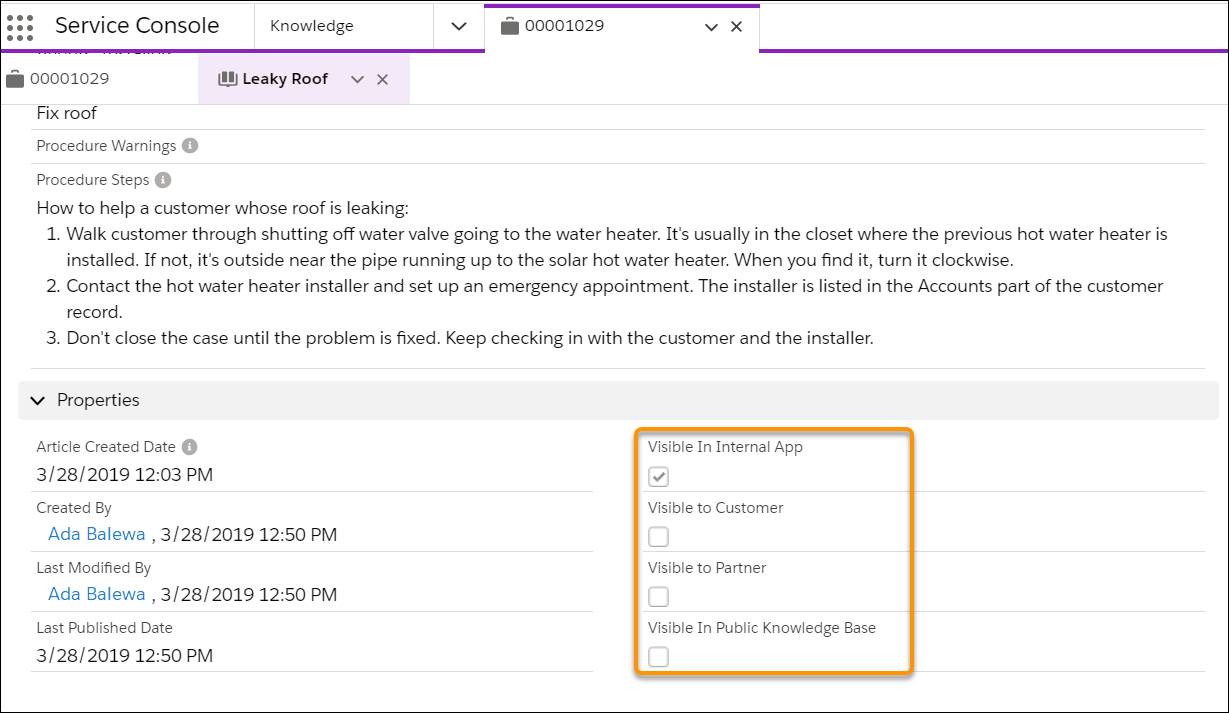Screen dimensions: 1229x713
Task: Click the briefcase icon on case tab 00001029
Action: [x=510, y=26]
